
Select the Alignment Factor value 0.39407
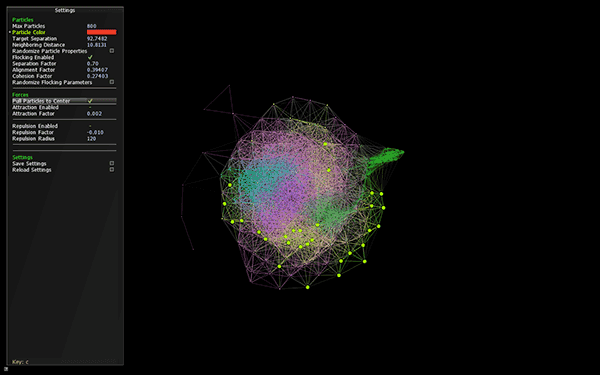pyautogui.click(x=97, y=70)
